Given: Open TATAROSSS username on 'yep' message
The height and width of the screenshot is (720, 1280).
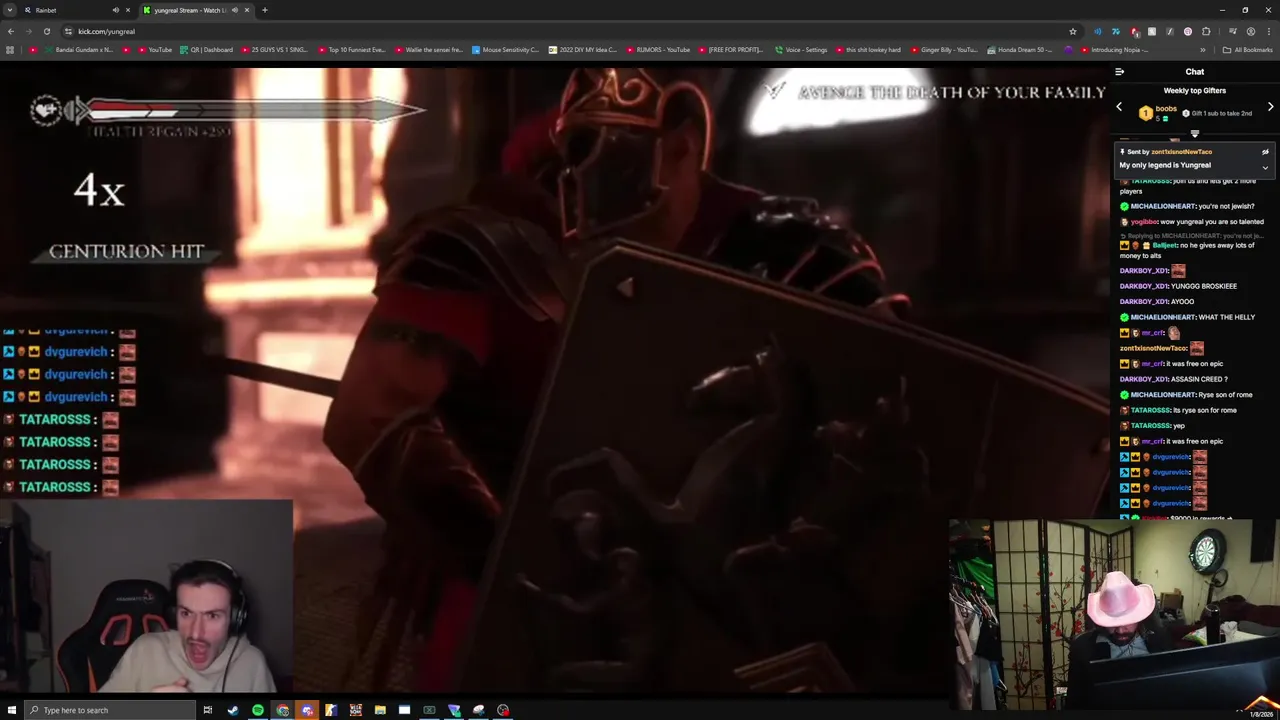Looking at the screenshot, I should click(1150, 426).
